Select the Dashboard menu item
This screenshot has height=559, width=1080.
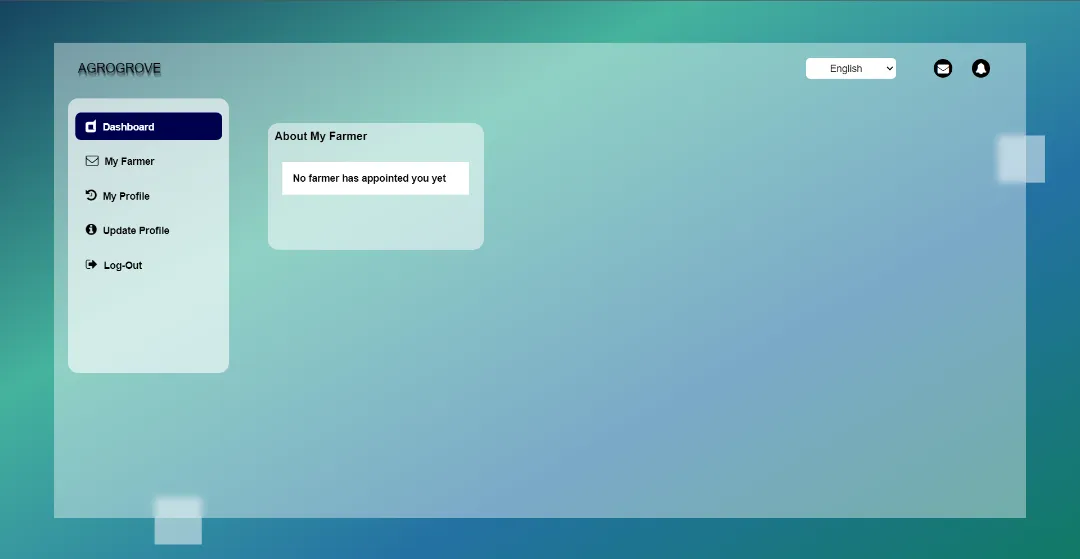(128, 127)
